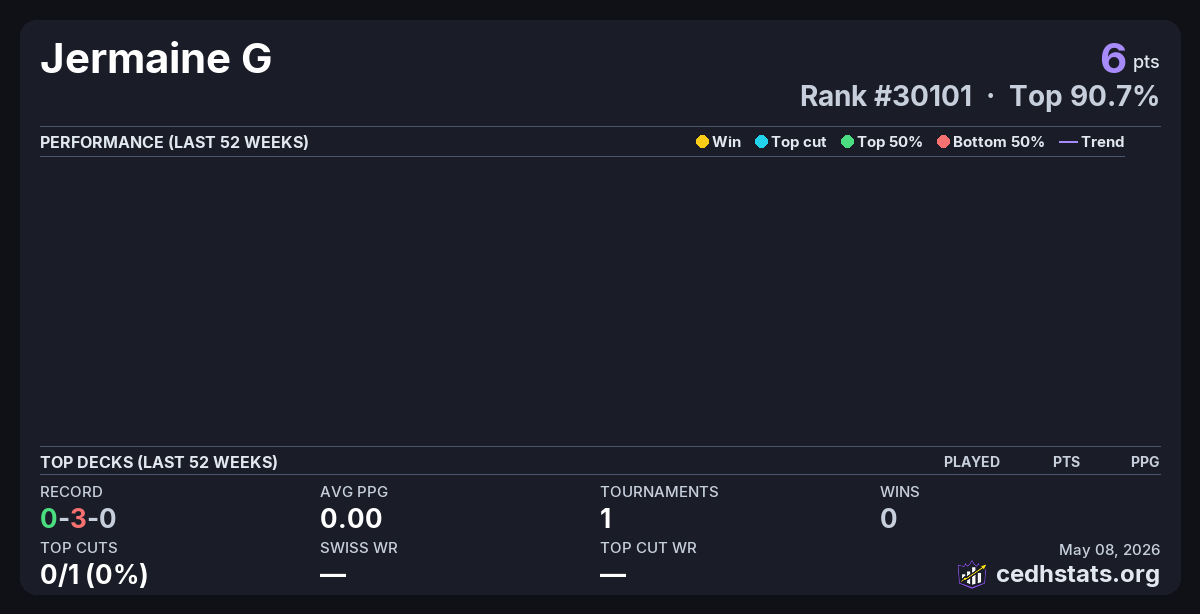Click the cedhstats.org logo icon
The height and width of the screenshot is (614, 1200).
972,574
